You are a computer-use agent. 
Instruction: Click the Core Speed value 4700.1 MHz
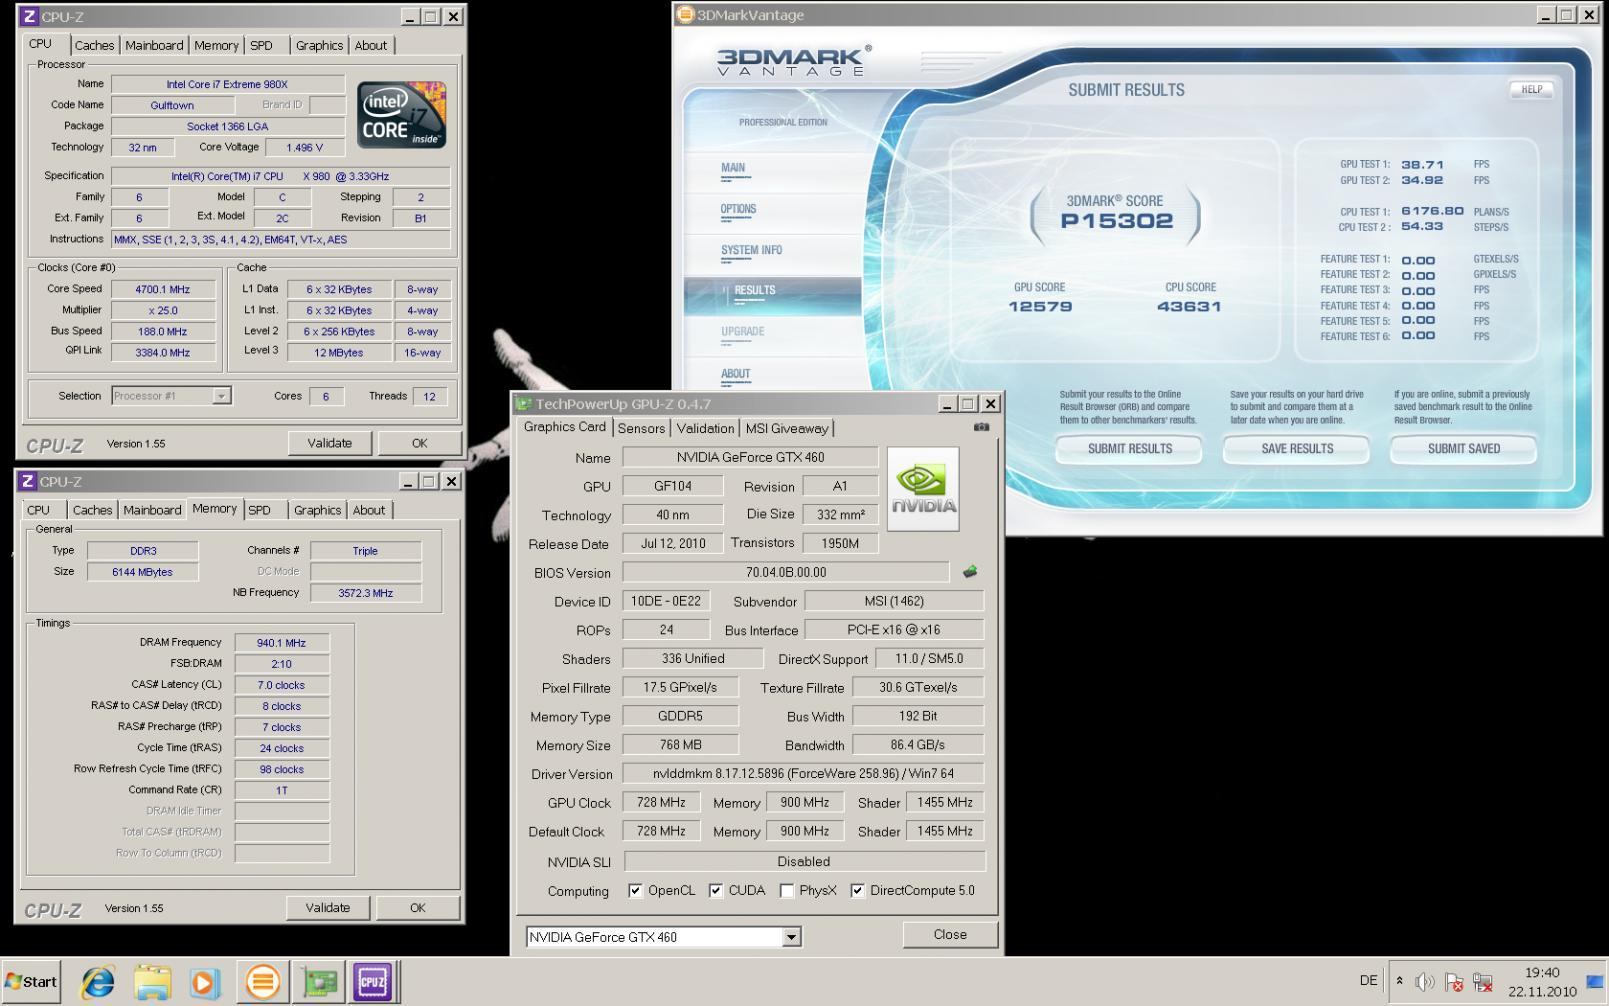click(162, 289)
